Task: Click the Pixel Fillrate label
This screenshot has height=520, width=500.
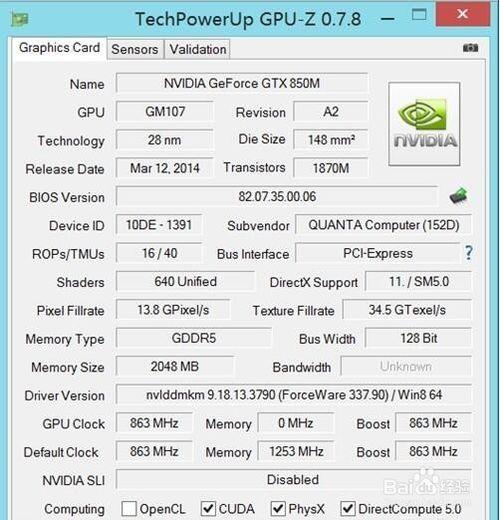Action: (x=70, y=311)
